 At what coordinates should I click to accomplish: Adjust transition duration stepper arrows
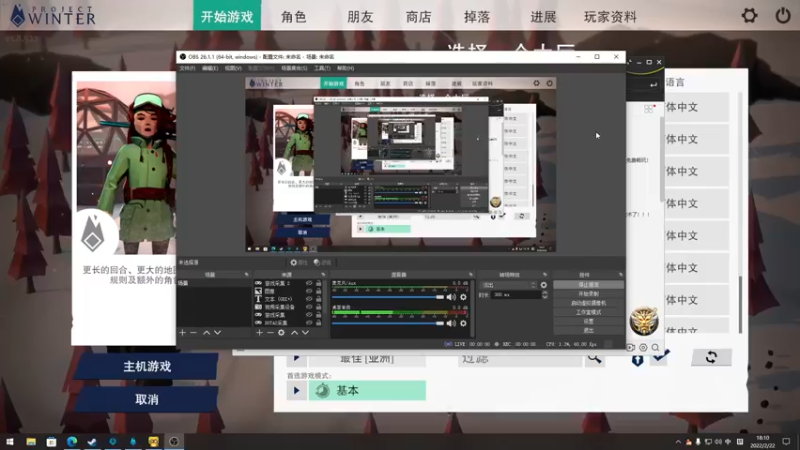coord(544,295)
